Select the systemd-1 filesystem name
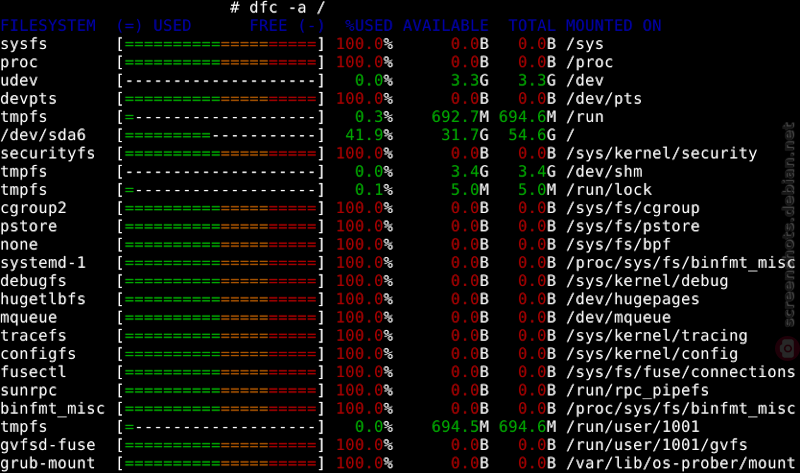The width and height of the screenshot is (800, 473). [43, 263]
